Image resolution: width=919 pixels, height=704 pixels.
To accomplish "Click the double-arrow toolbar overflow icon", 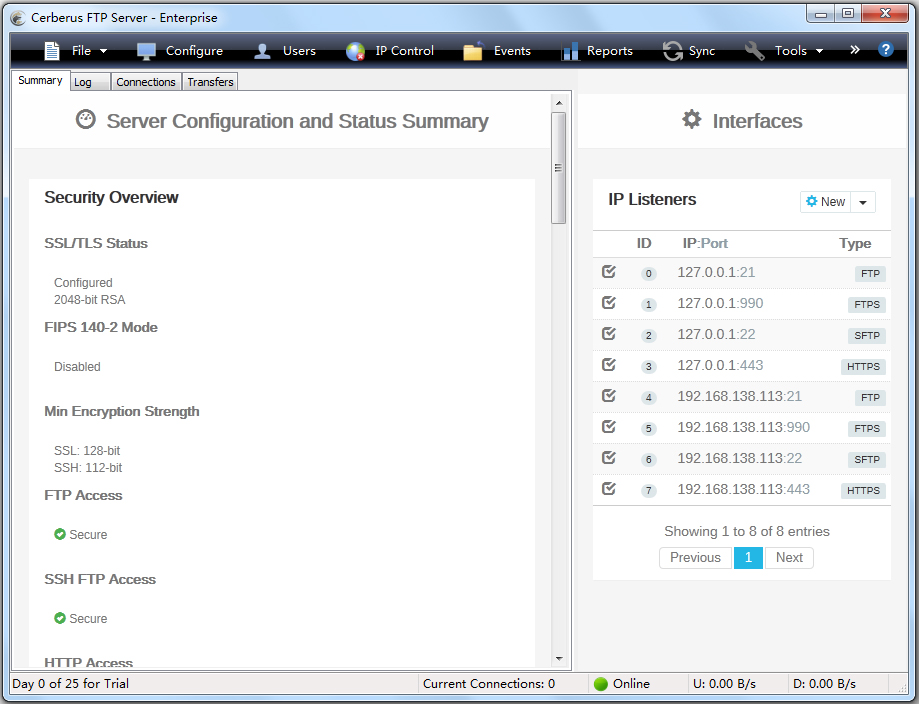I will (855, 50).
